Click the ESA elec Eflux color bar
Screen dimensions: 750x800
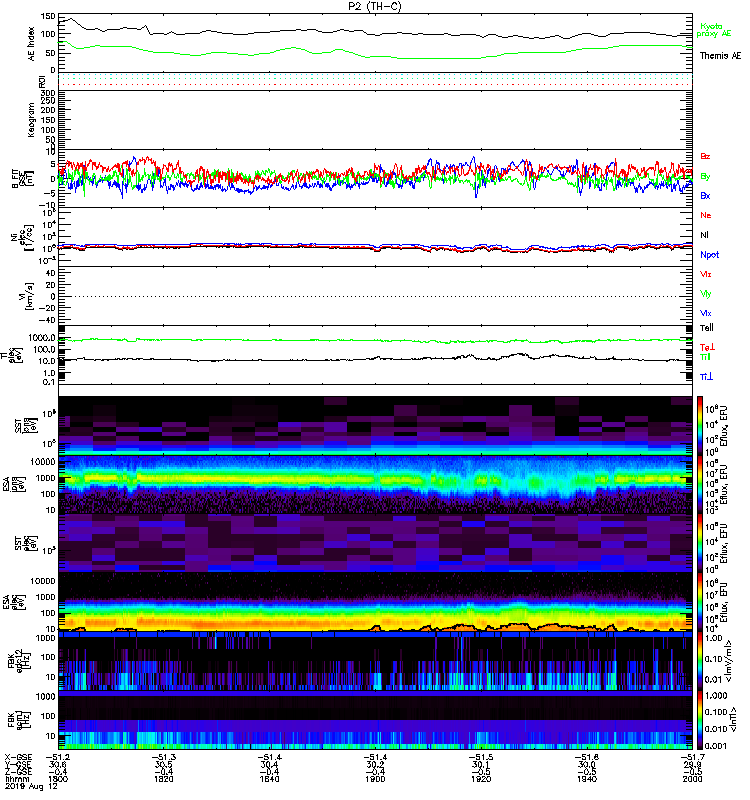700,602
